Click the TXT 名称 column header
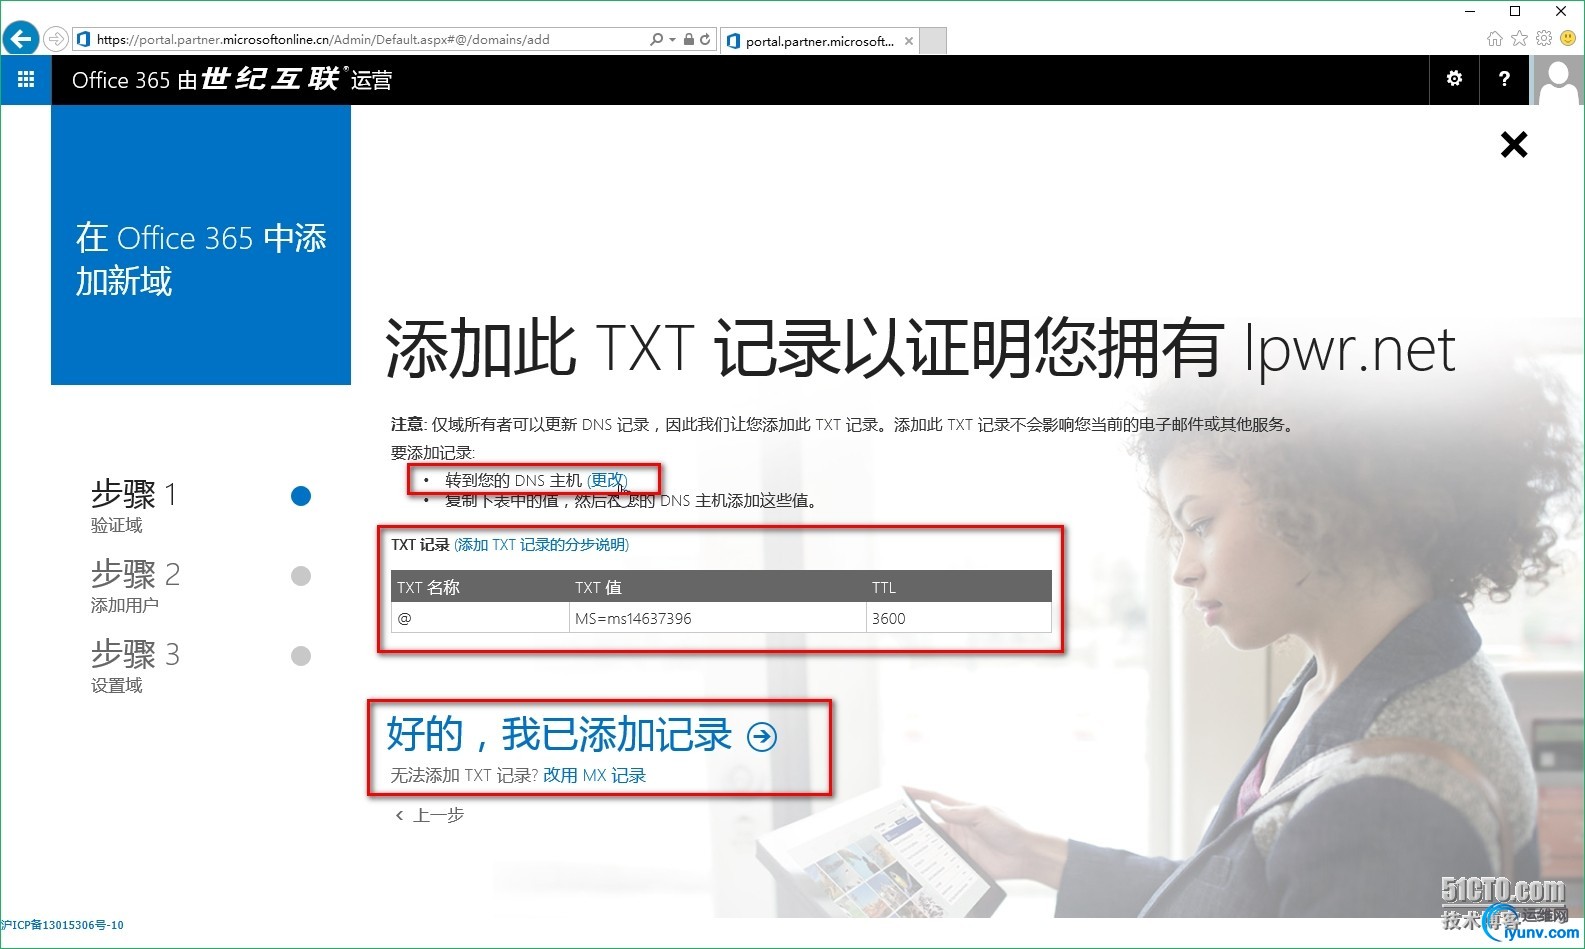The width and height of the screenshot is (1585, 949). point(480,587)
